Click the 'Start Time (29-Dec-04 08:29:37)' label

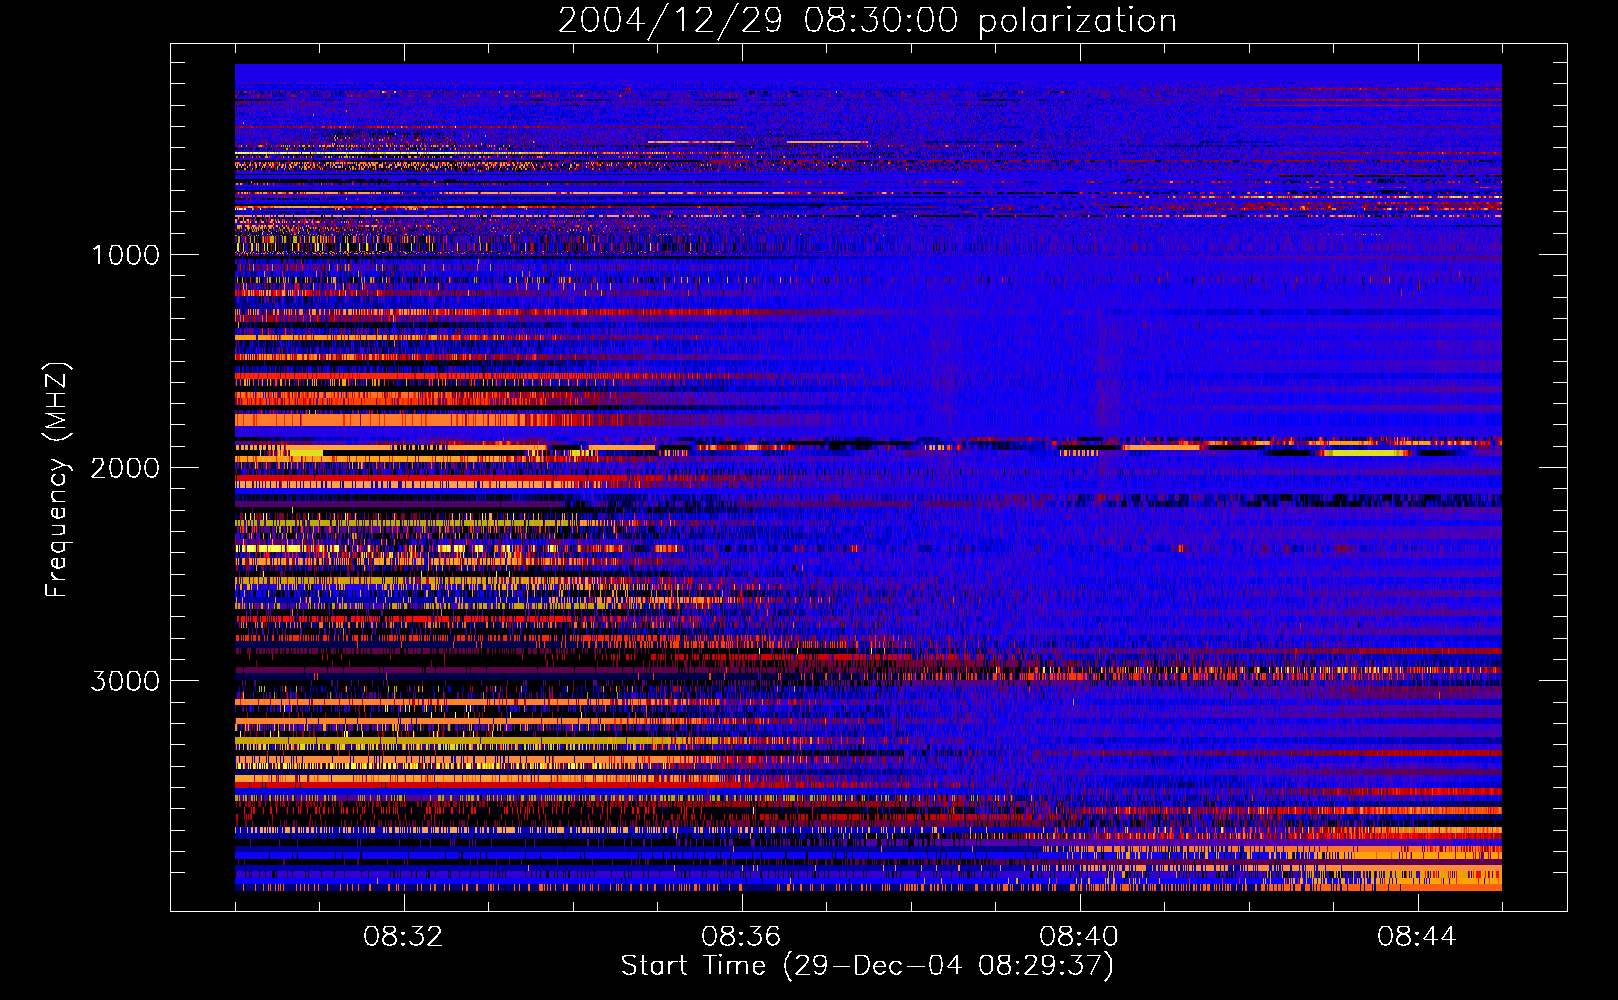(x=867, y=966)
